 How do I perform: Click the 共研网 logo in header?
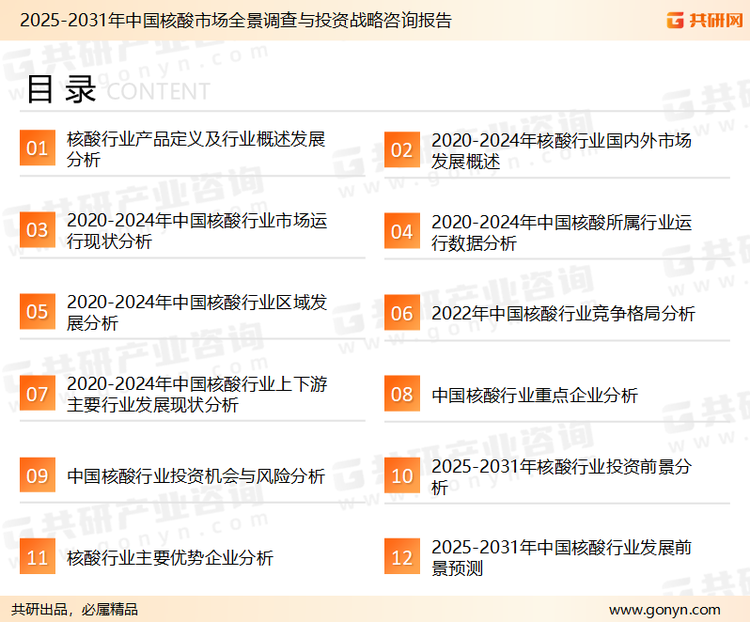tap(705, 20)
